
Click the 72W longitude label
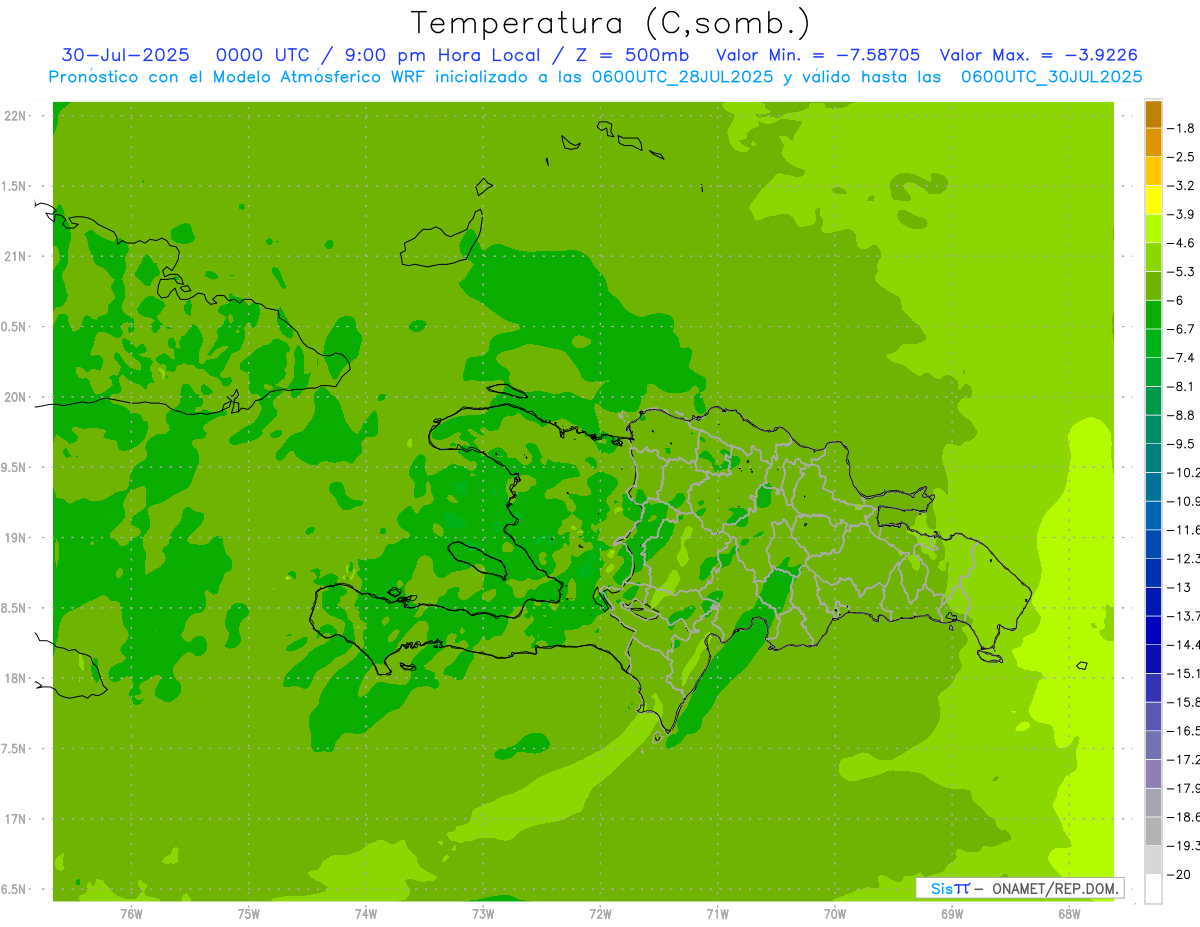(600, 914)
